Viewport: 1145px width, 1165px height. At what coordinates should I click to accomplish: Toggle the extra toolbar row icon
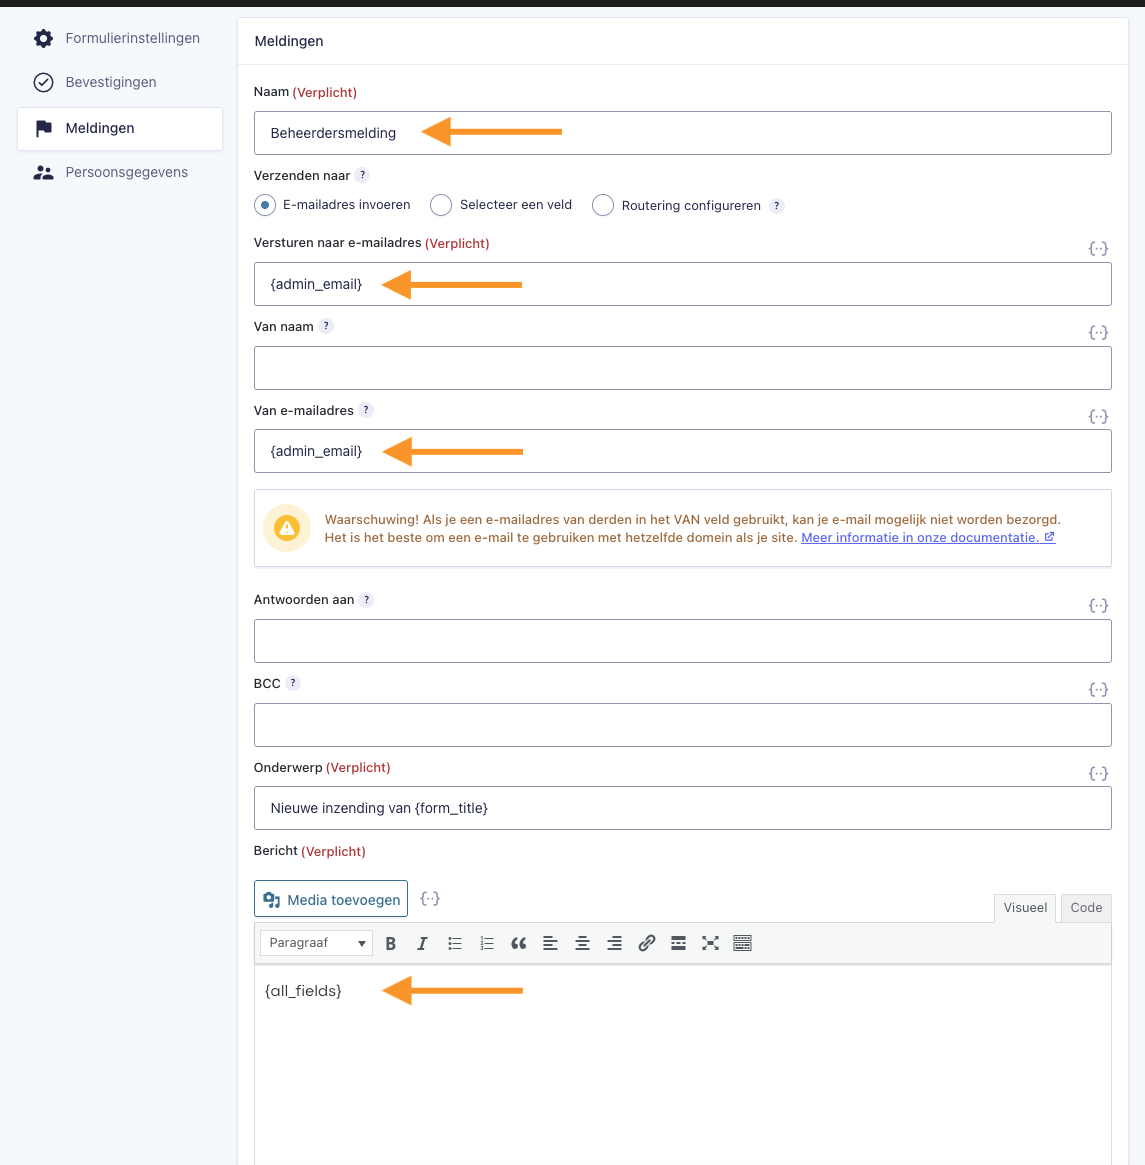pyautogui.click(x=742, y=943)
